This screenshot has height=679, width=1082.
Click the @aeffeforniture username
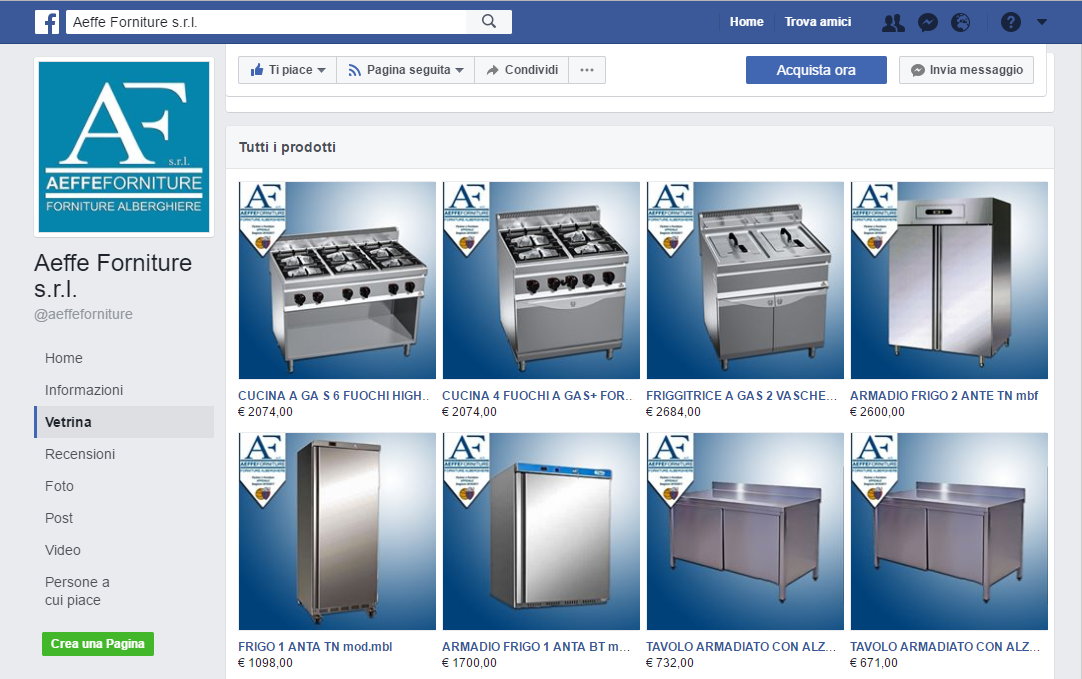(x=83, y=314)
